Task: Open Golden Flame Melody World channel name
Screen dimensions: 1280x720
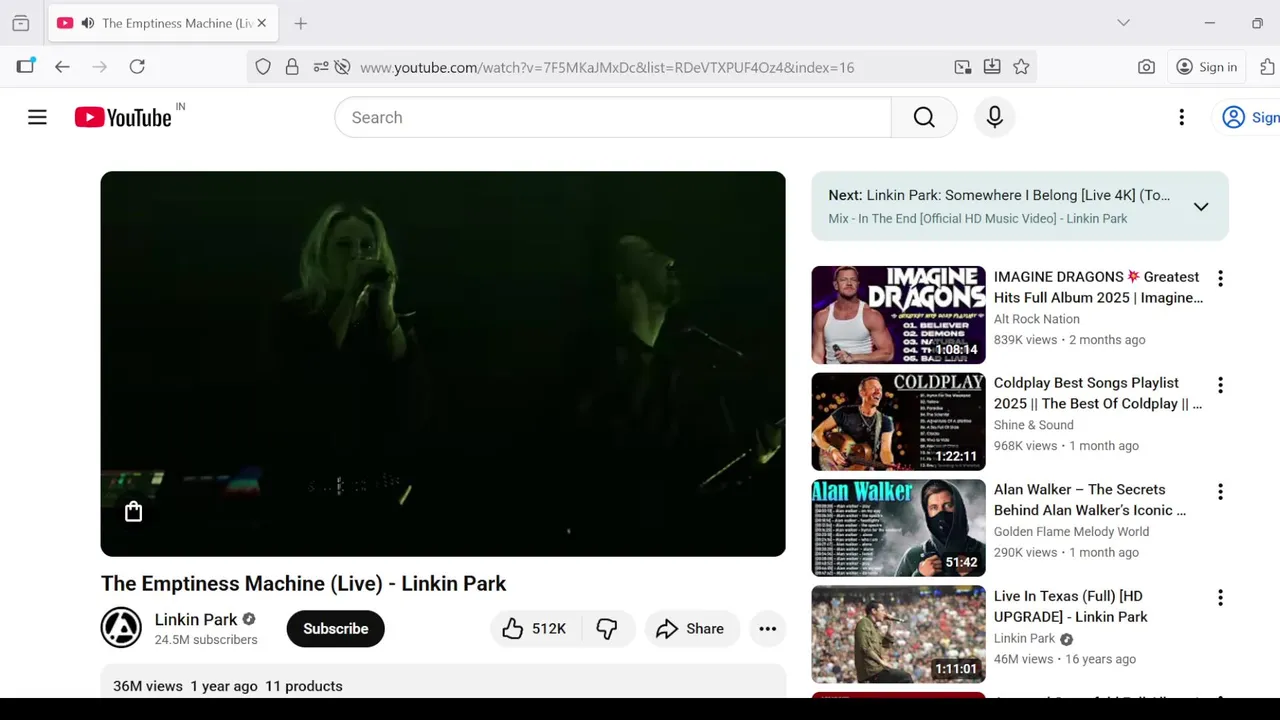Action: click(1071, 532)
